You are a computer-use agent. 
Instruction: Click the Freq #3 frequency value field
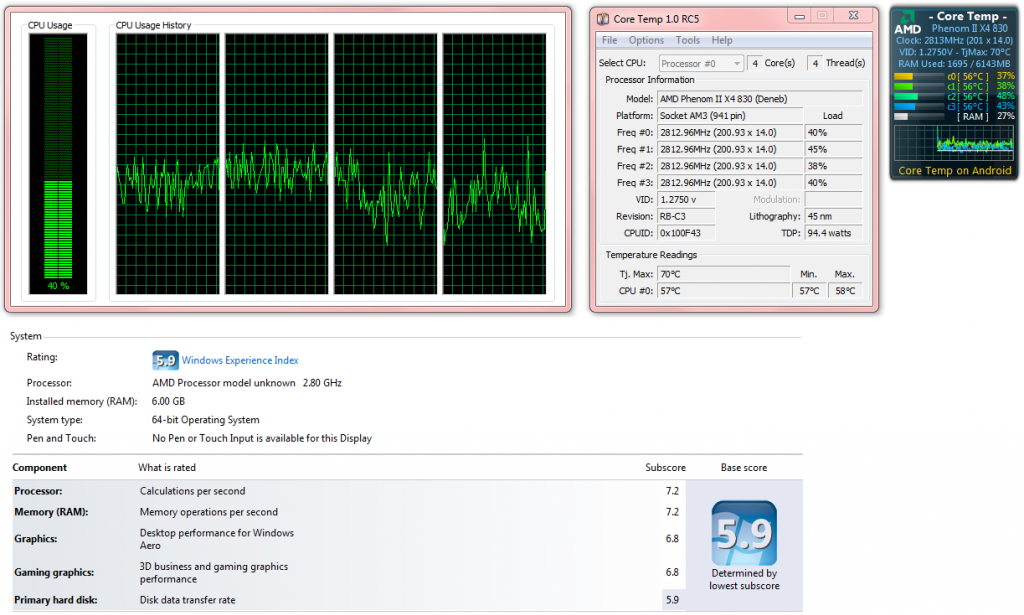click(729, 183)
